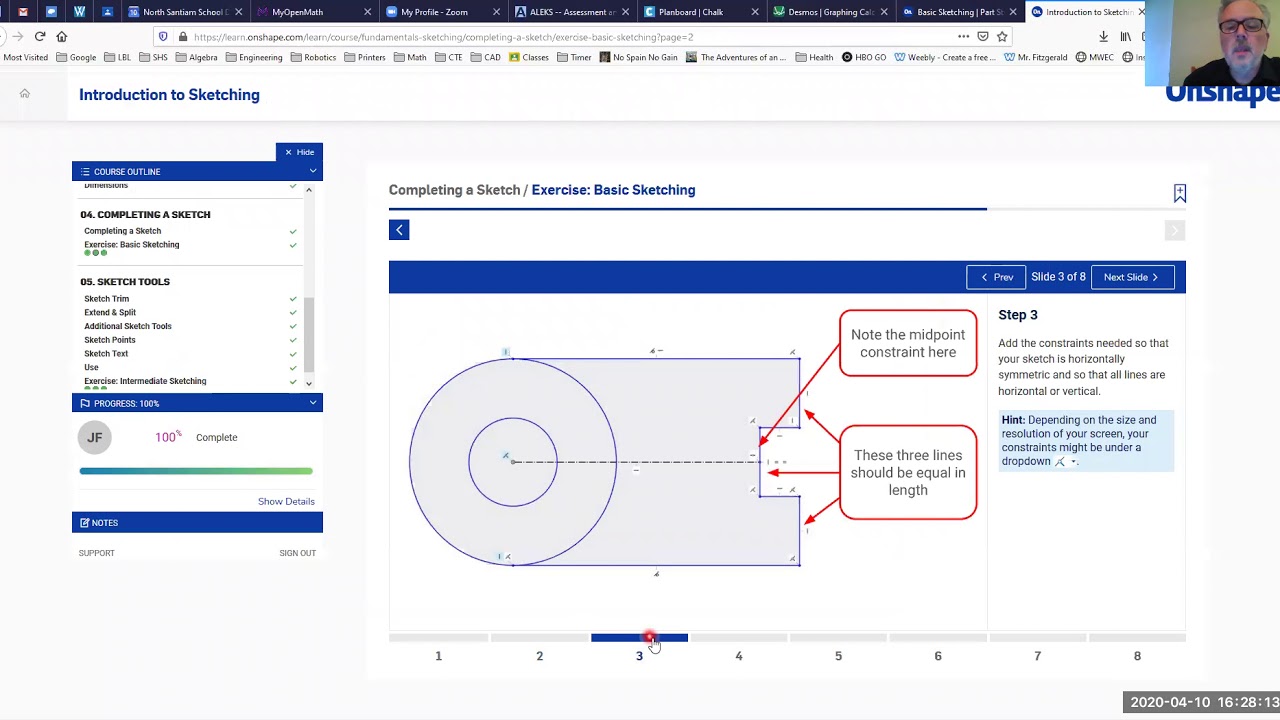This screenshot has height=720, width=1280.
Task: Open the No Spain No Gain bookmark
Action: 638,57
